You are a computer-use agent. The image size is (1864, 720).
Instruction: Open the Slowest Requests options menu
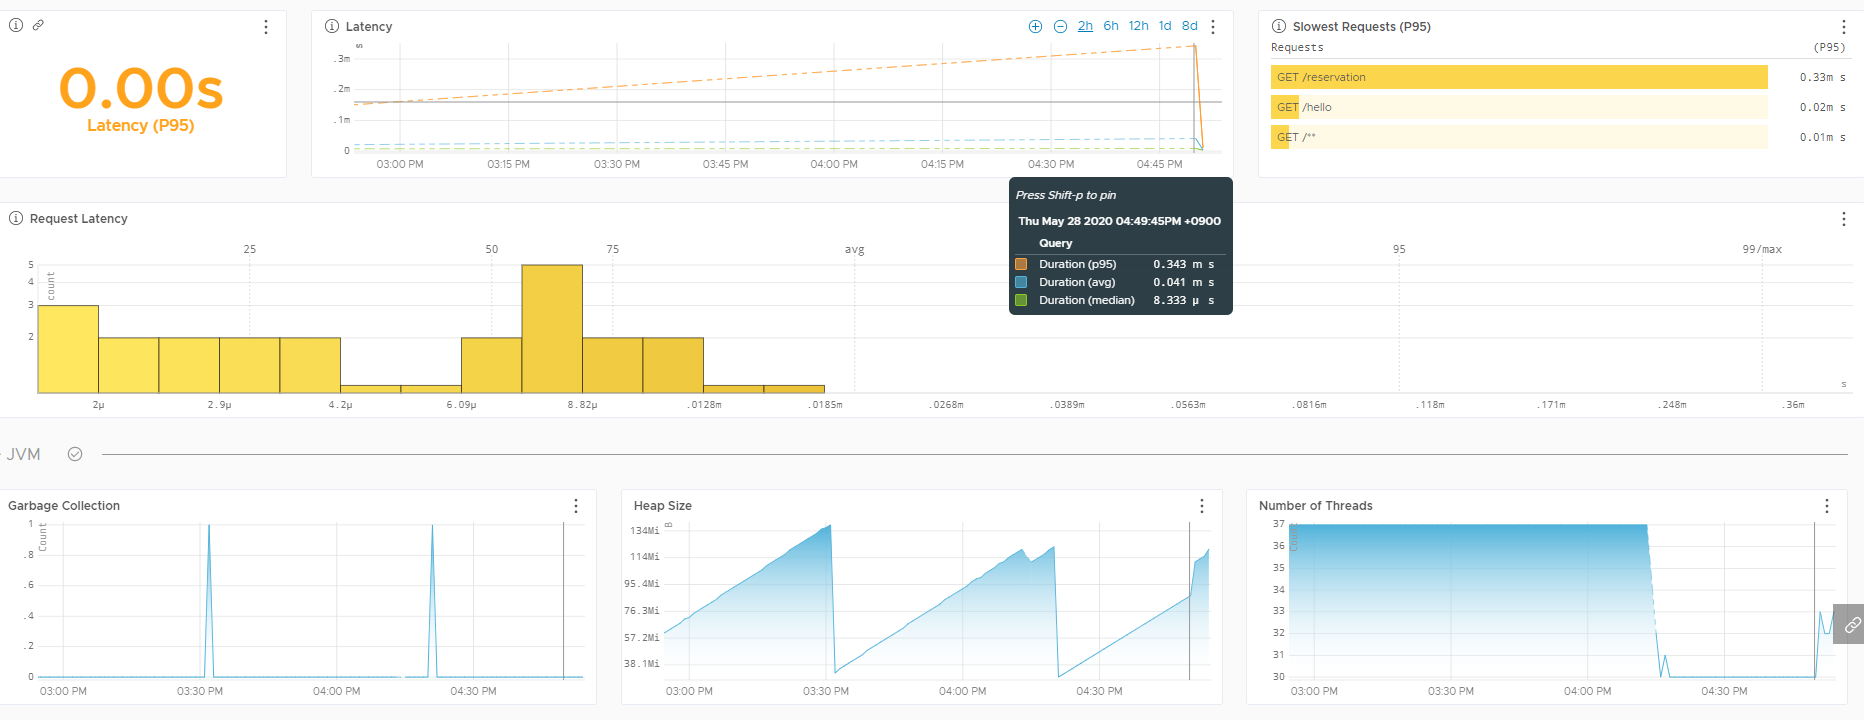(x=1844, y=27)
